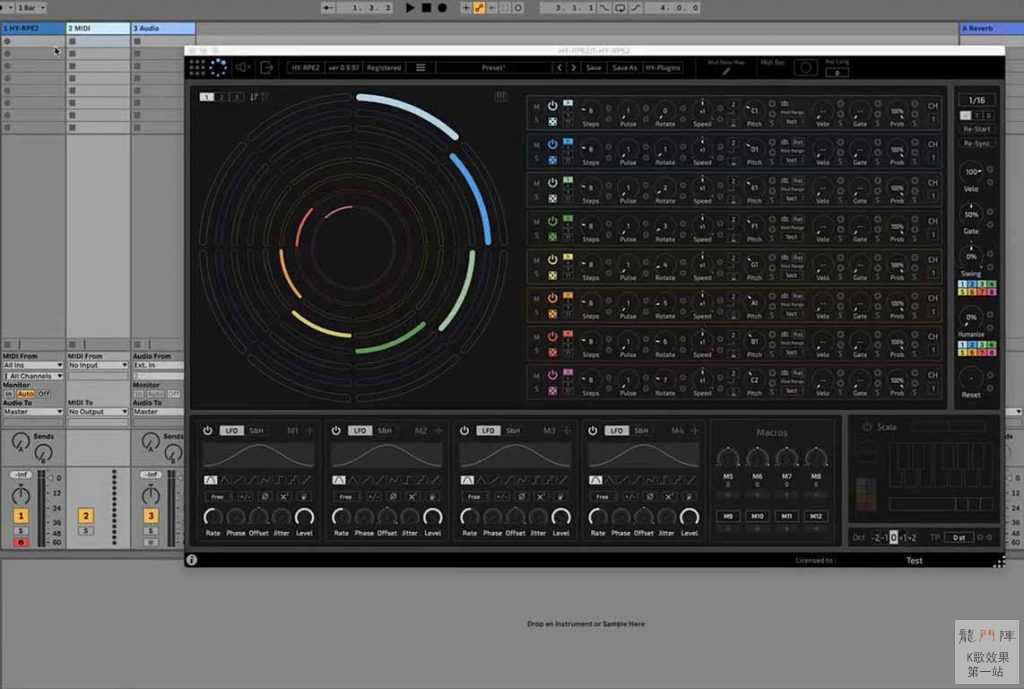The width and height of the screenshot is (1024, 689).
Task: Select LFO mode on the M3 modulator
Action: [x=488, y=430]
